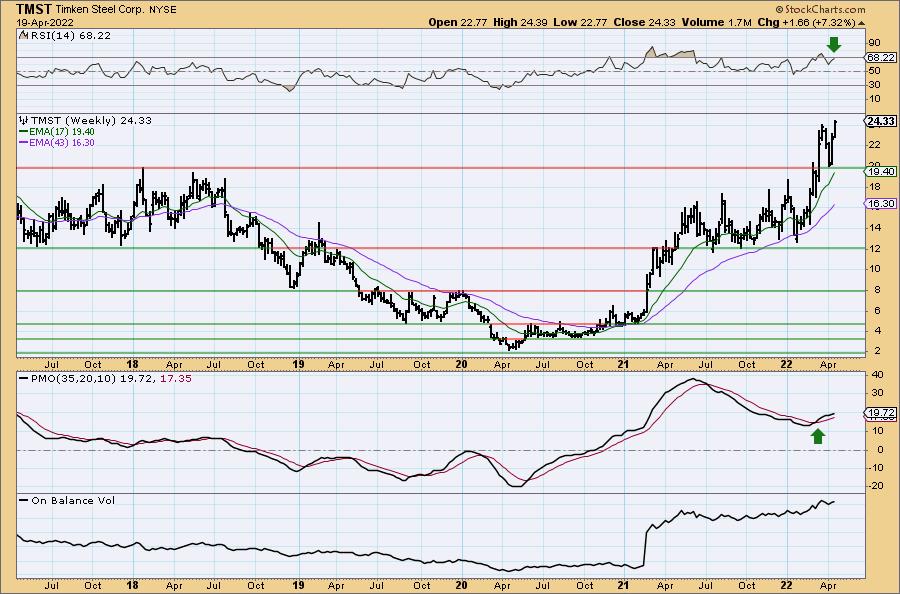The width and height of the screenshot is (900, 594).
Task: Click the 24.33 last price tag on right axis
Action: [880, 121]
